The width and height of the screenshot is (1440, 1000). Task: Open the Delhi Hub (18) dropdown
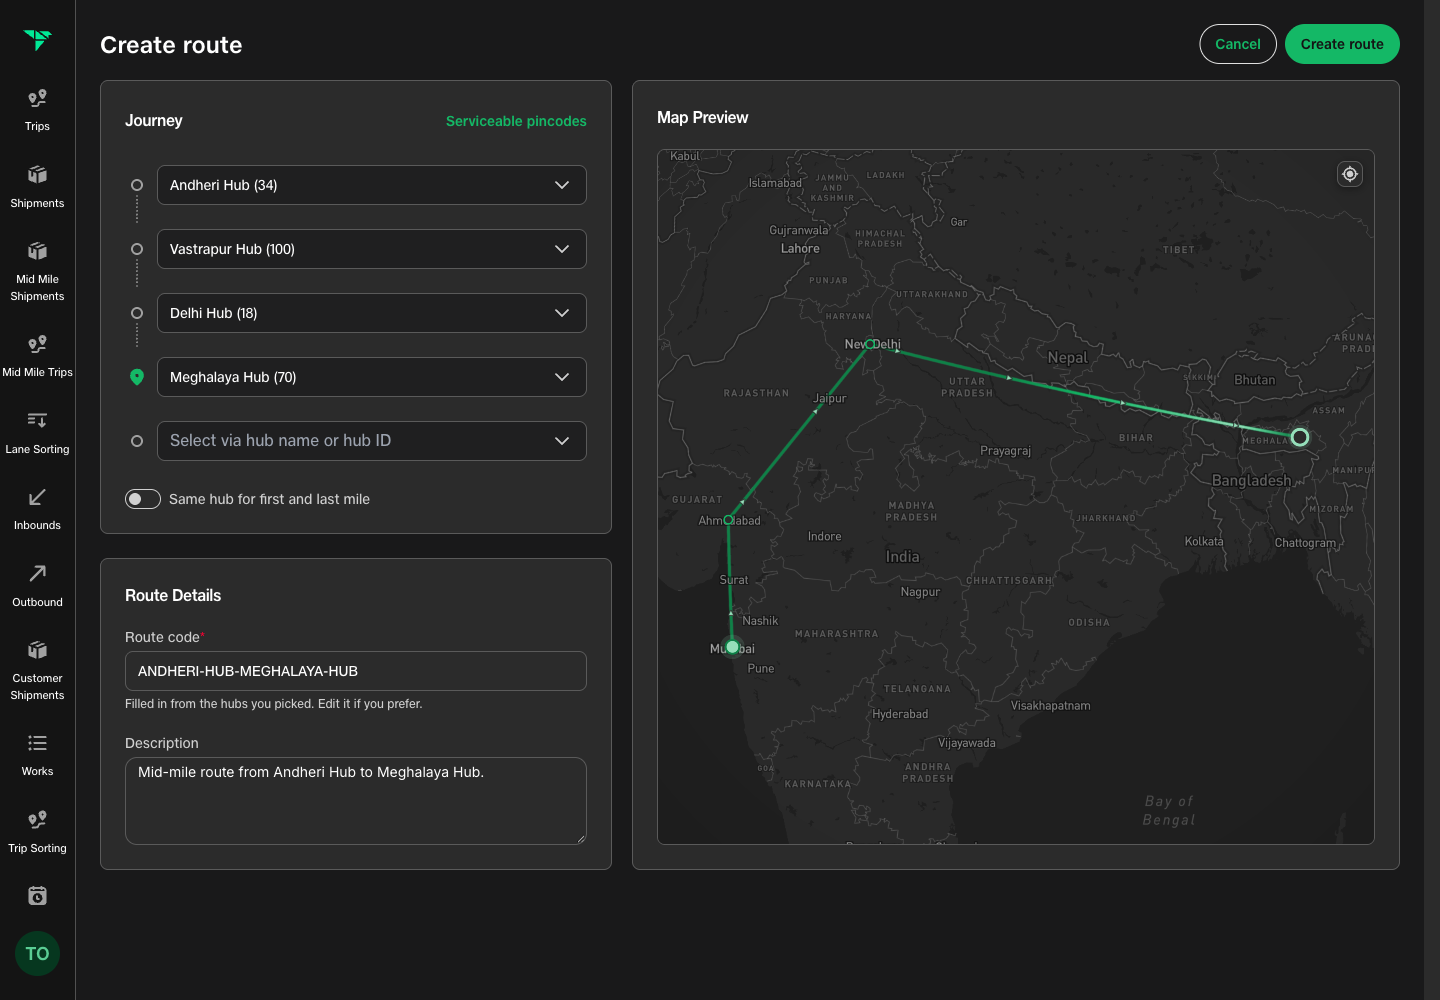pyautogui.click(x=372, y=313)
